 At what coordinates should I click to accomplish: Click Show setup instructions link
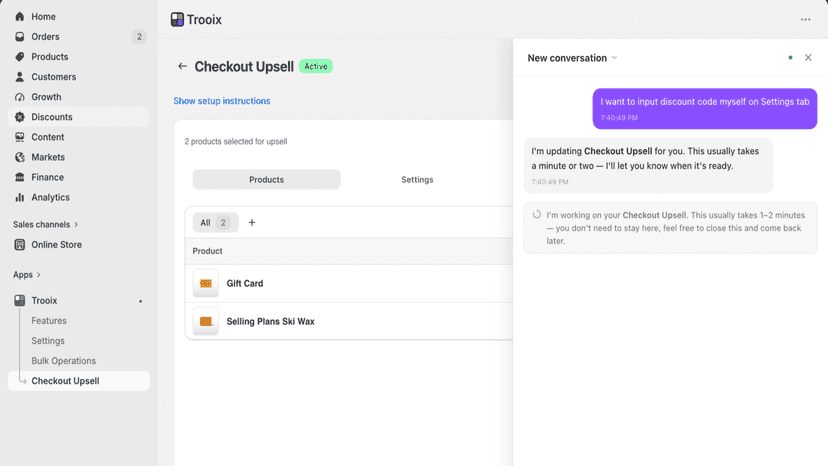(222, 101)
